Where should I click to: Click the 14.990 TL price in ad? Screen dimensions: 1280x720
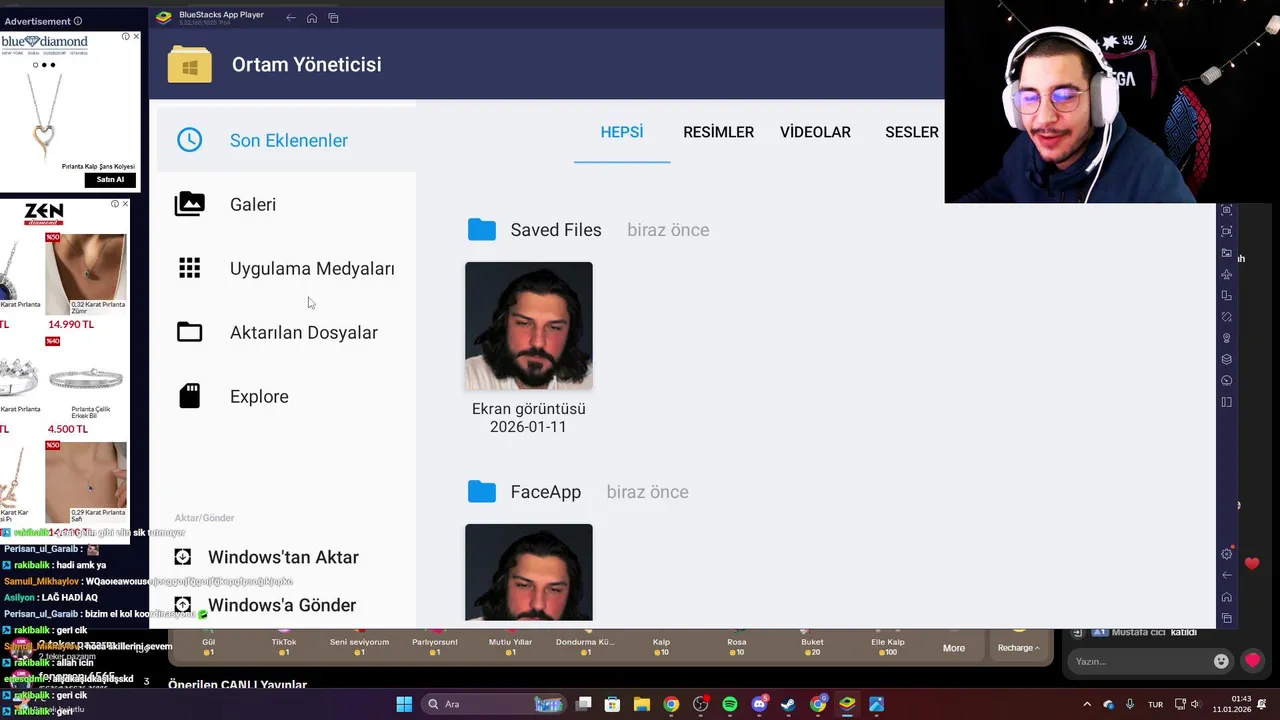tap(71, 324)
